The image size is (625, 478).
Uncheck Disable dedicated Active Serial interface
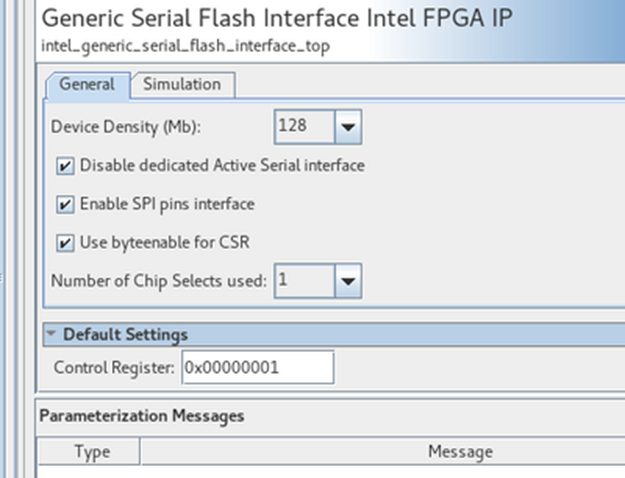tap(66, 166)
